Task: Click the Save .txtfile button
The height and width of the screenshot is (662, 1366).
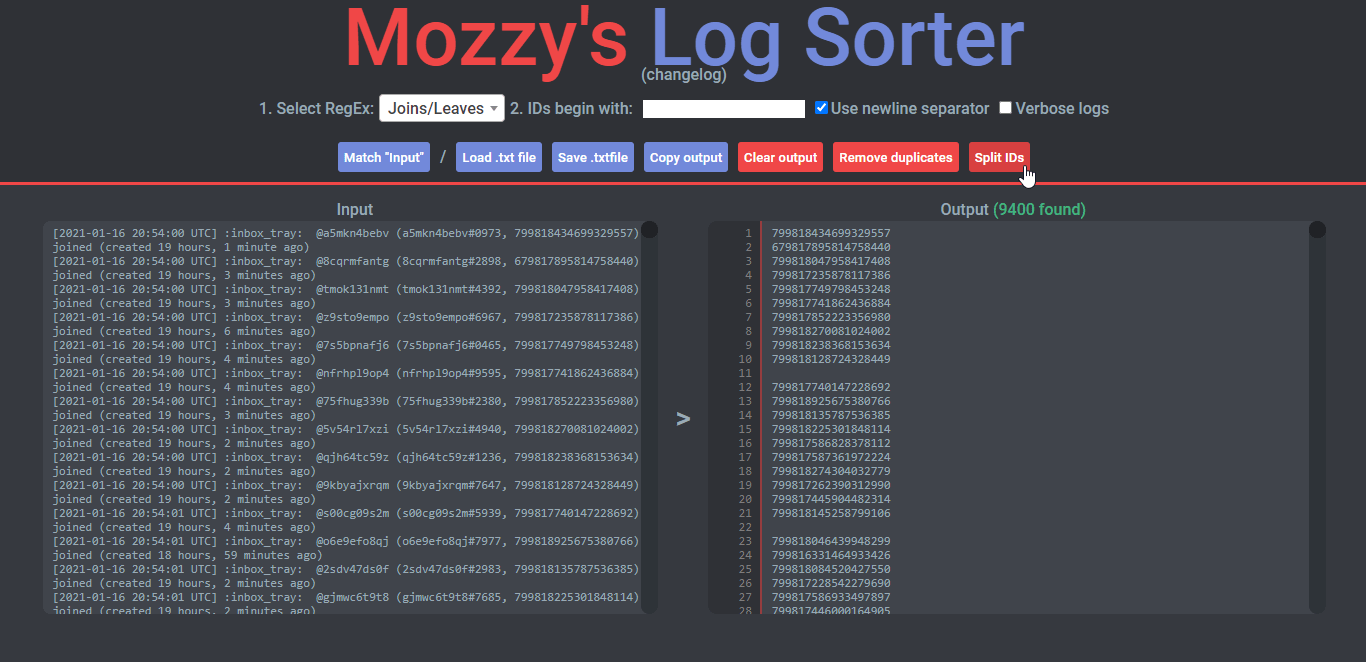Action: tap(593, 157)
